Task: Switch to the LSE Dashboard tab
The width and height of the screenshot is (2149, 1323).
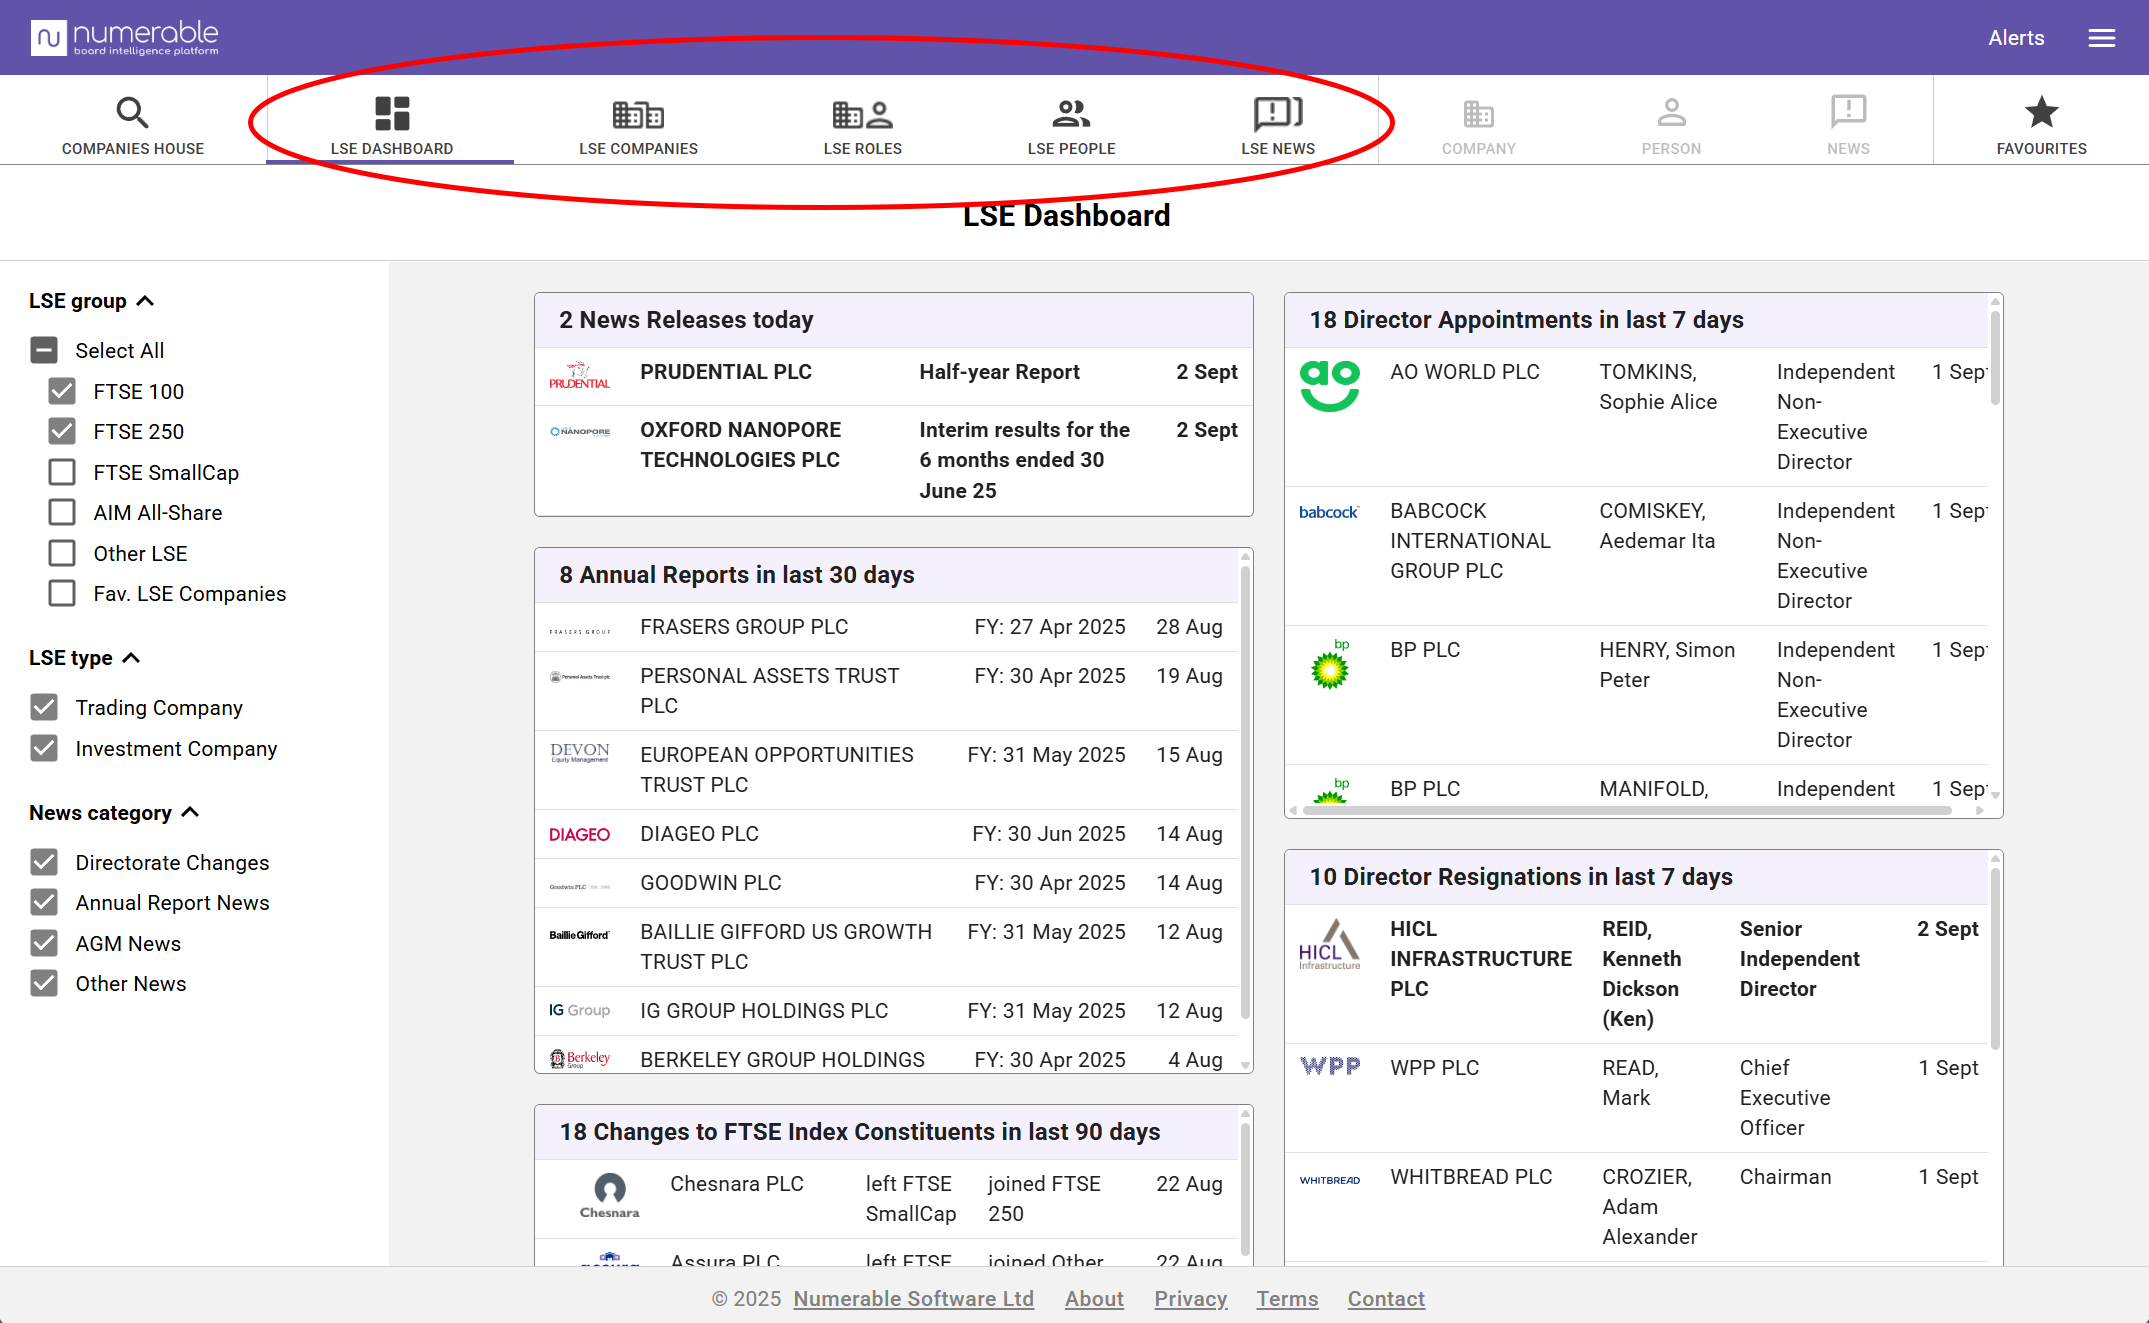Action: coord(391,125)
